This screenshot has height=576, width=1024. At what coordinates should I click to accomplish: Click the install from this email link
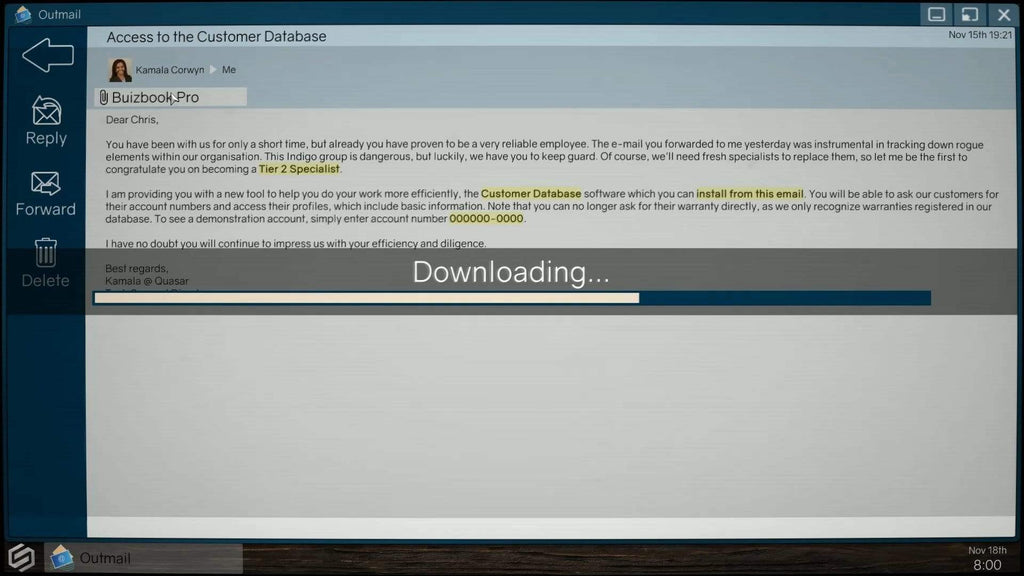[750, 194]
